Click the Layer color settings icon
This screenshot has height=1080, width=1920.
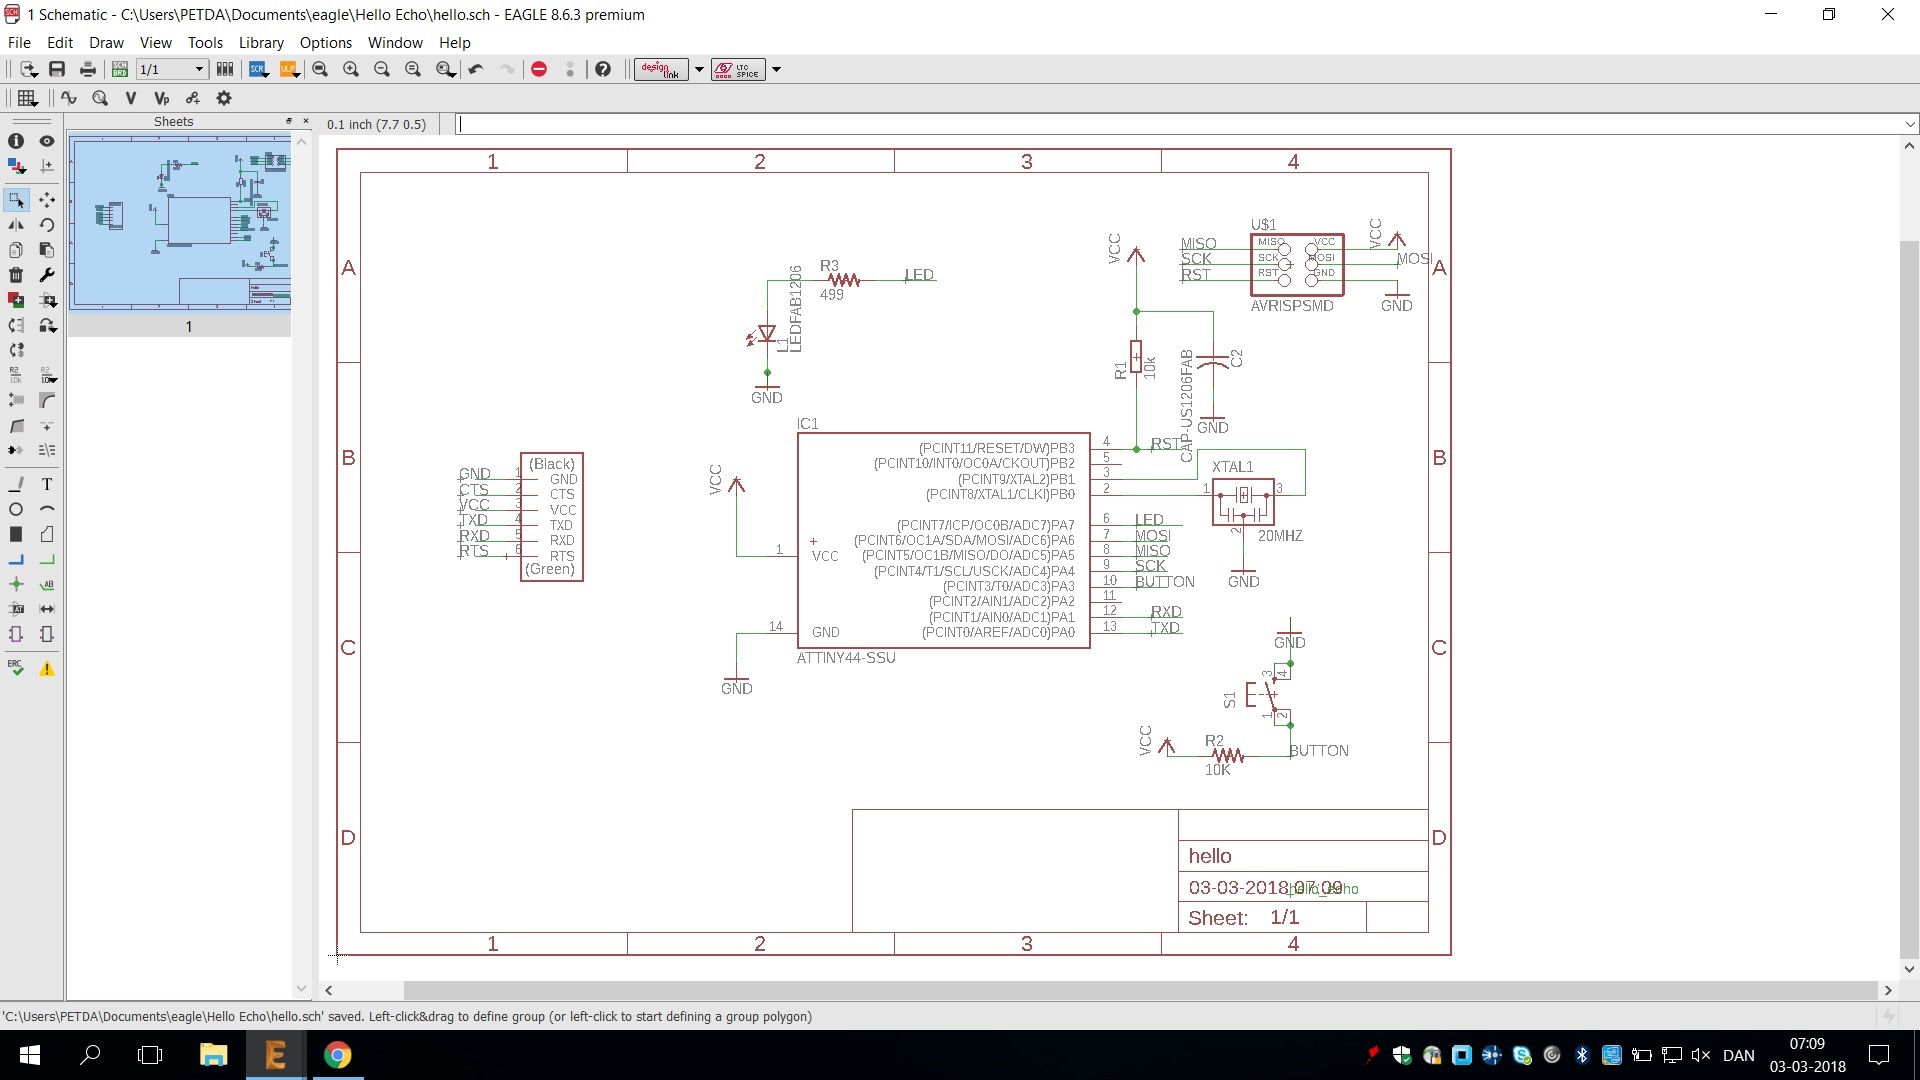[x=16, y=166]
